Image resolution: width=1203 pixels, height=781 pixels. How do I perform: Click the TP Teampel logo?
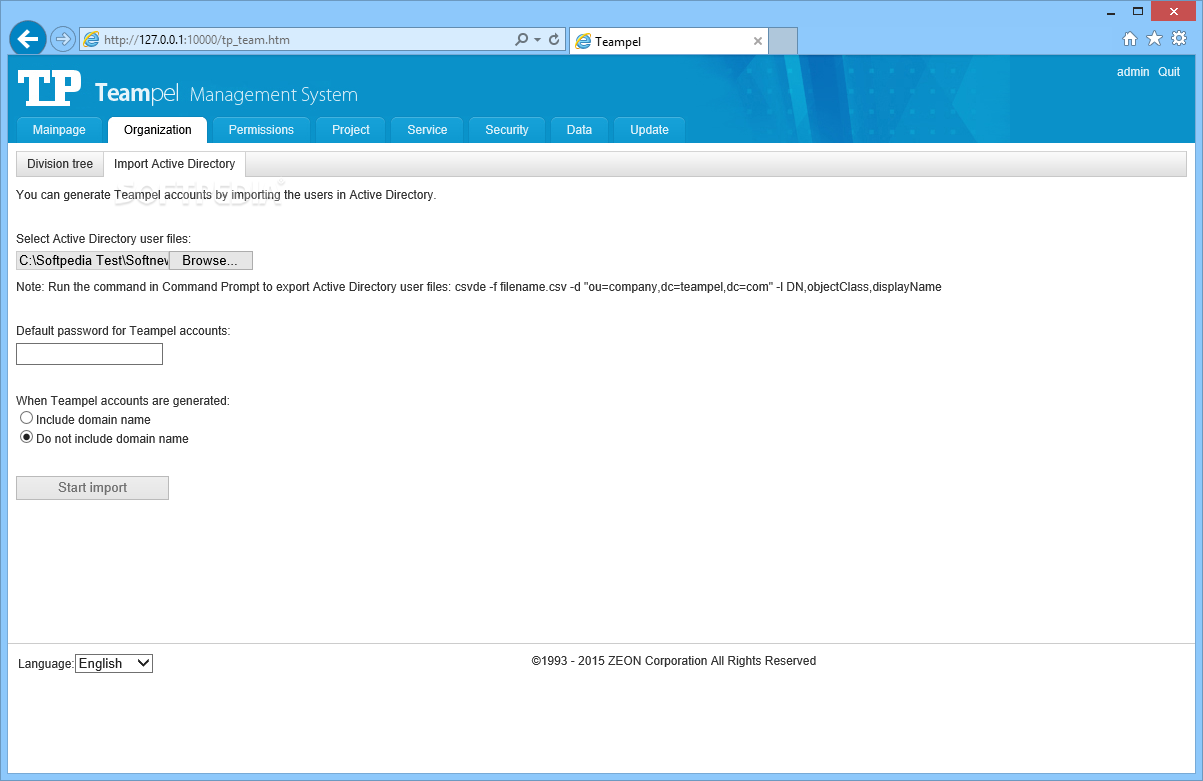[49, 89]
